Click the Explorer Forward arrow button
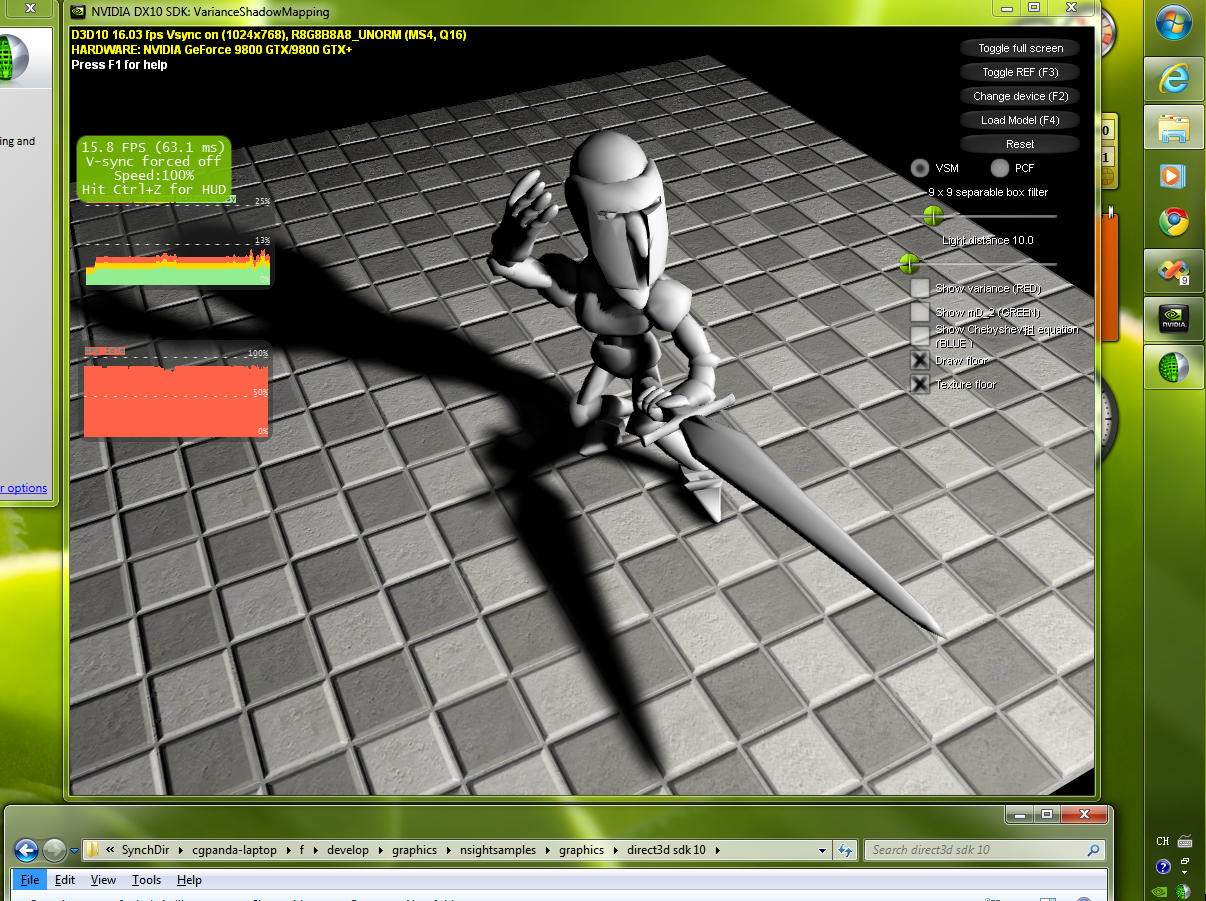 click(x=55, y=850)
